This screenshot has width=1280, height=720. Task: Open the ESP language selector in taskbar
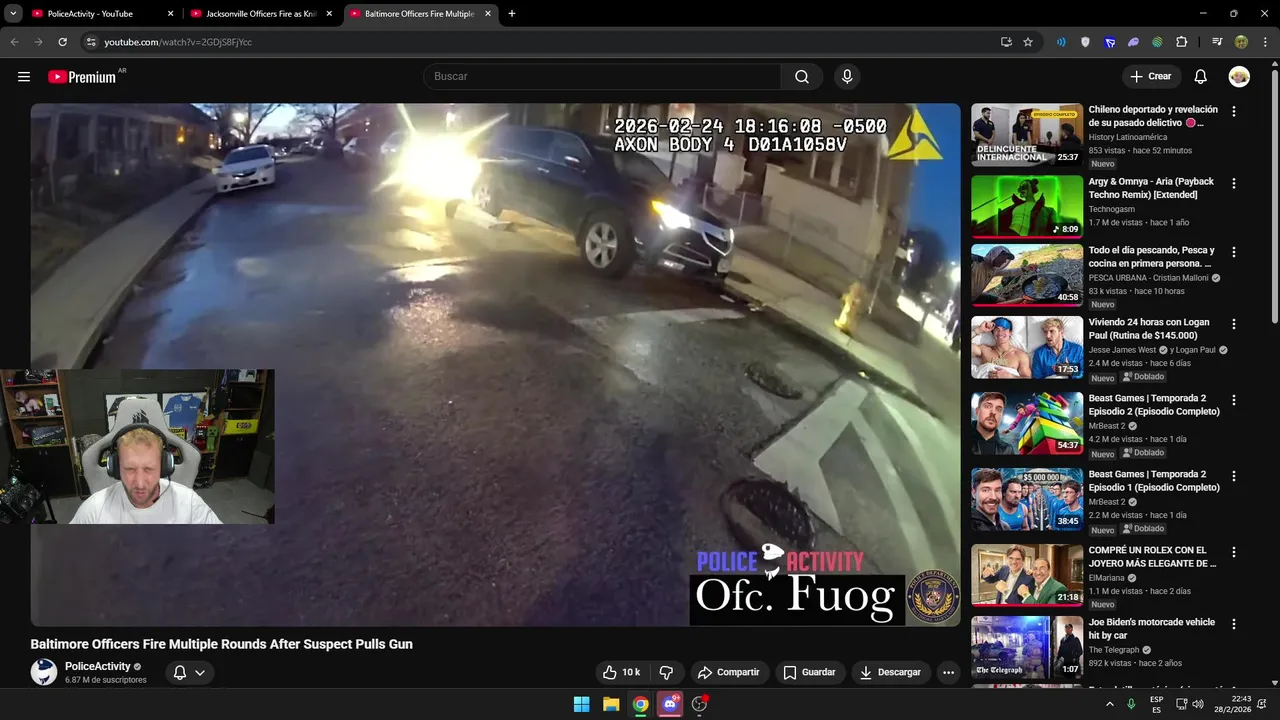(x=1156, y=704)
